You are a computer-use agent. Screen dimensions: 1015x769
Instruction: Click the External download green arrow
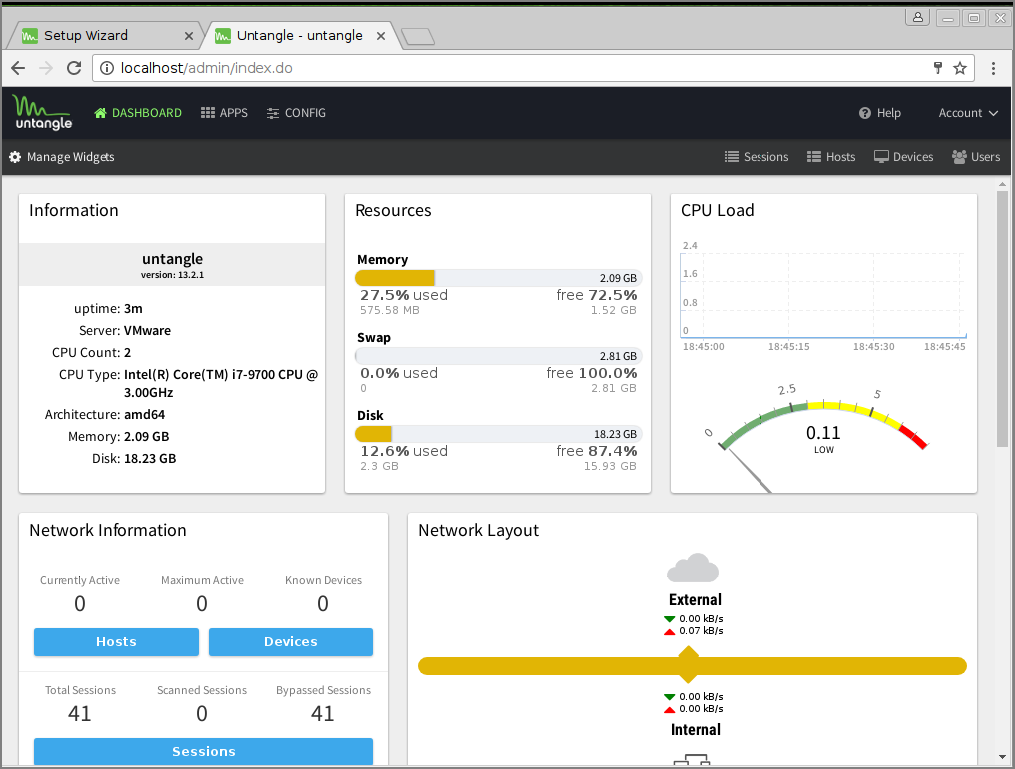click(x=669, y=619)
